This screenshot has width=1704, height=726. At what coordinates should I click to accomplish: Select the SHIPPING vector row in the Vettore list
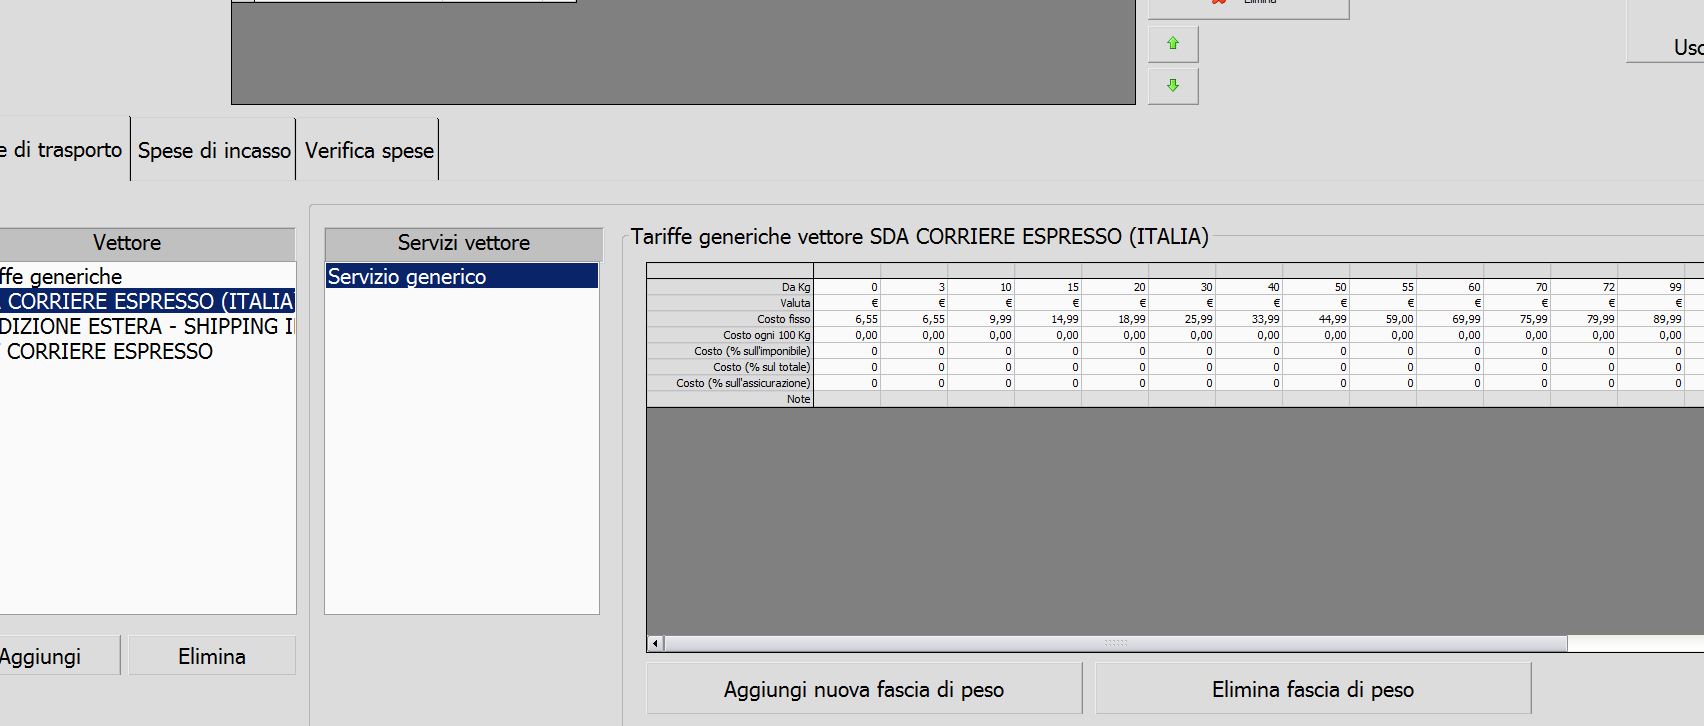point(148,326)
